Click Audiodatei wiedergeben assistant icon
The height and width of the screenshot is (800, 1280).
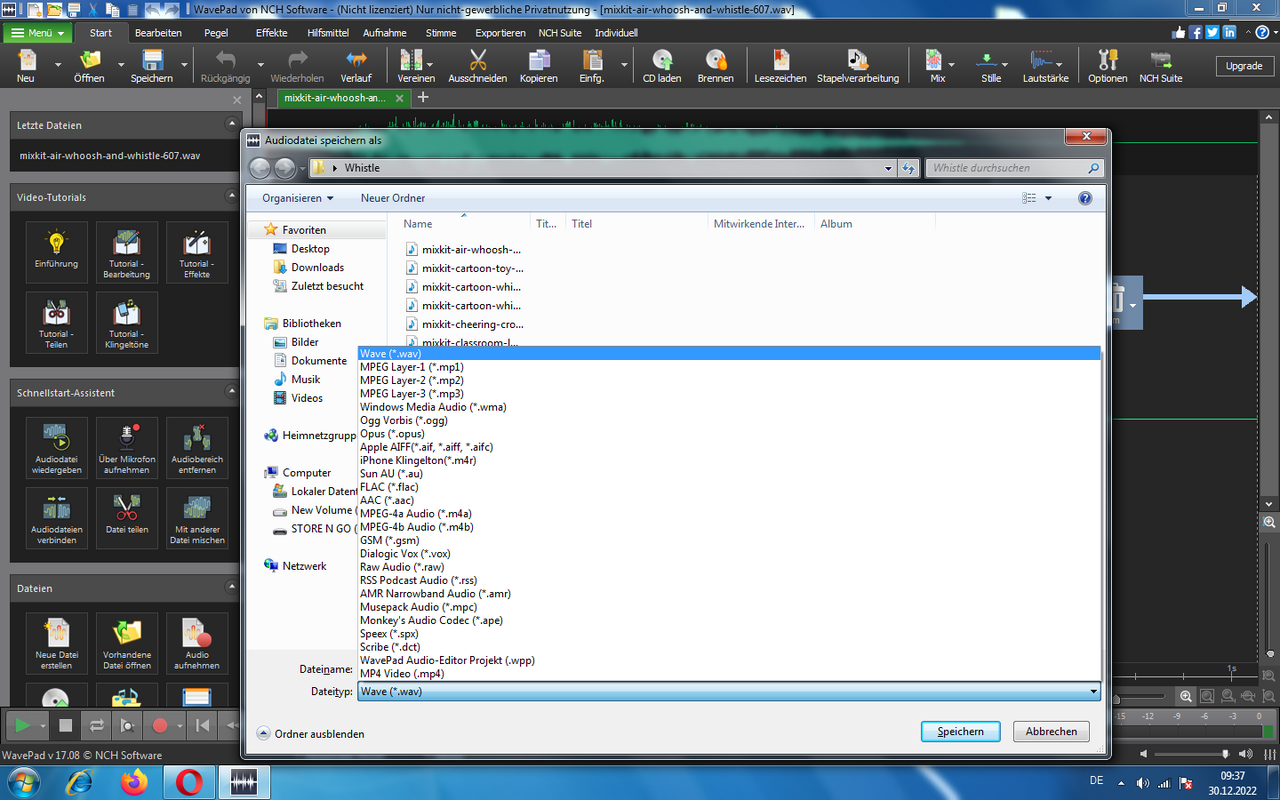click(56, 447)
